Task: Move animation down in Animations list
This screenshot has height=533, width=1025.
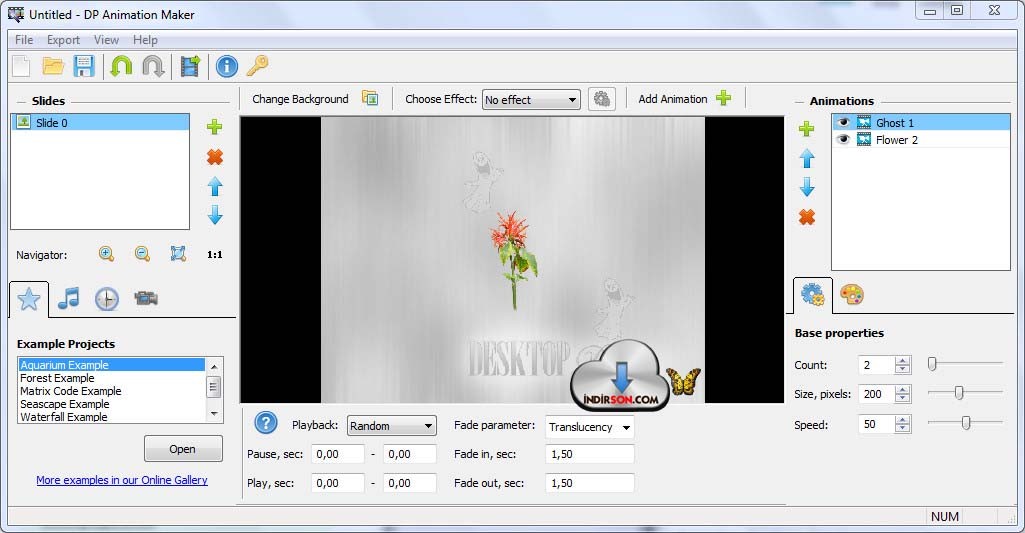Action: click(x=807, y=187)
